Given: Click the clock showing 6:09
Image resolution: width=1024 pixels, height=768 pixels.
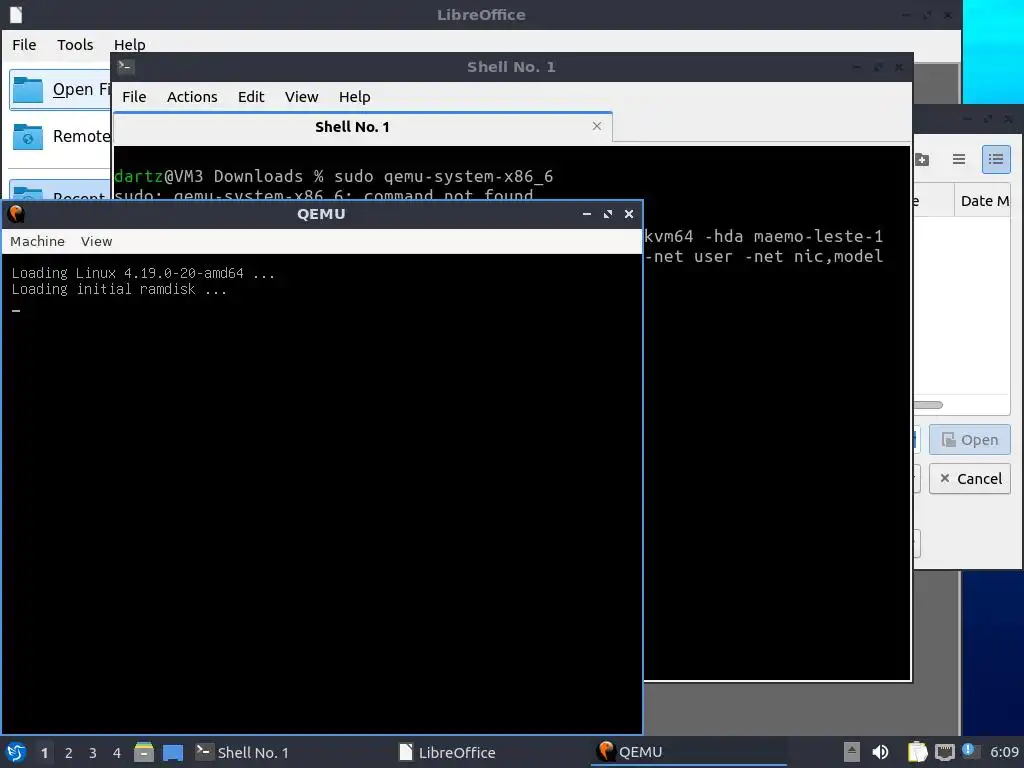Looking at the screenshot, I should point(1004,752).
